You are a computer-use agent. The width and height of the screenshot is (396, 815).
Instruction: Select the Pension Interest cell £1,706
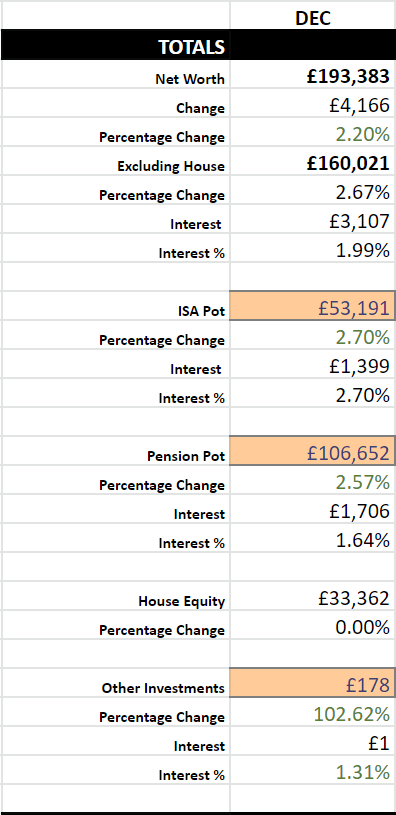[x=313, y=510]
